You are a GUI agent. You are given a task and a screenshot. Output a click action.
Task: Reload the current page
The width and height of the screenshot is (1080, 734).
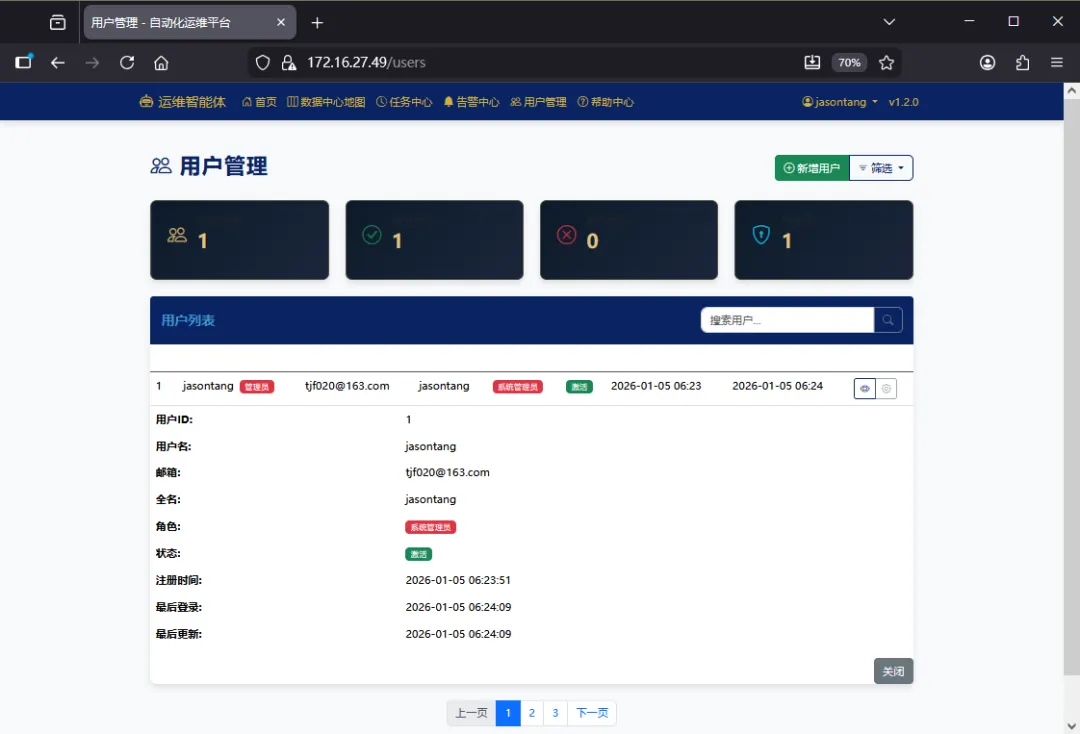(x=127, y=63)
